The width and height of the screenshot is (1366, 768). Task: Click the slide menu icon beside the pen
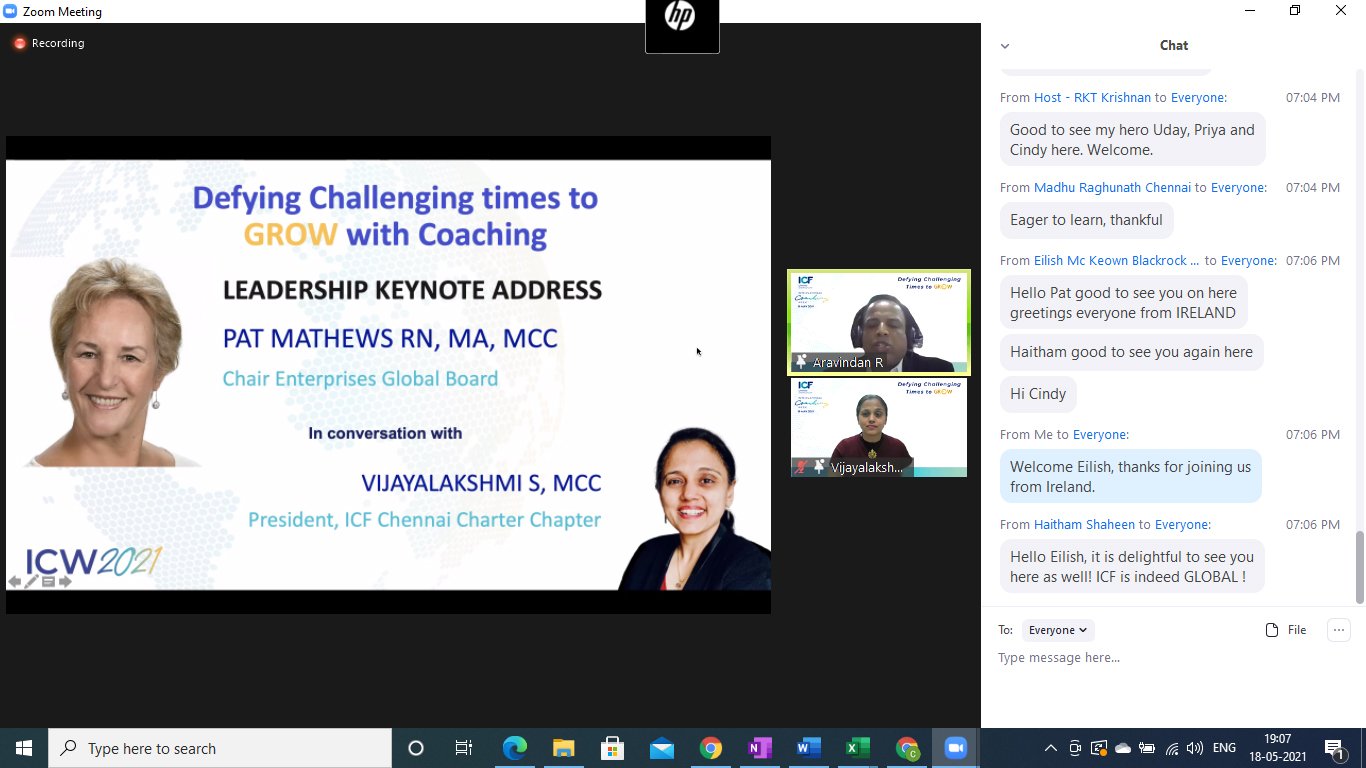[48, 582]
